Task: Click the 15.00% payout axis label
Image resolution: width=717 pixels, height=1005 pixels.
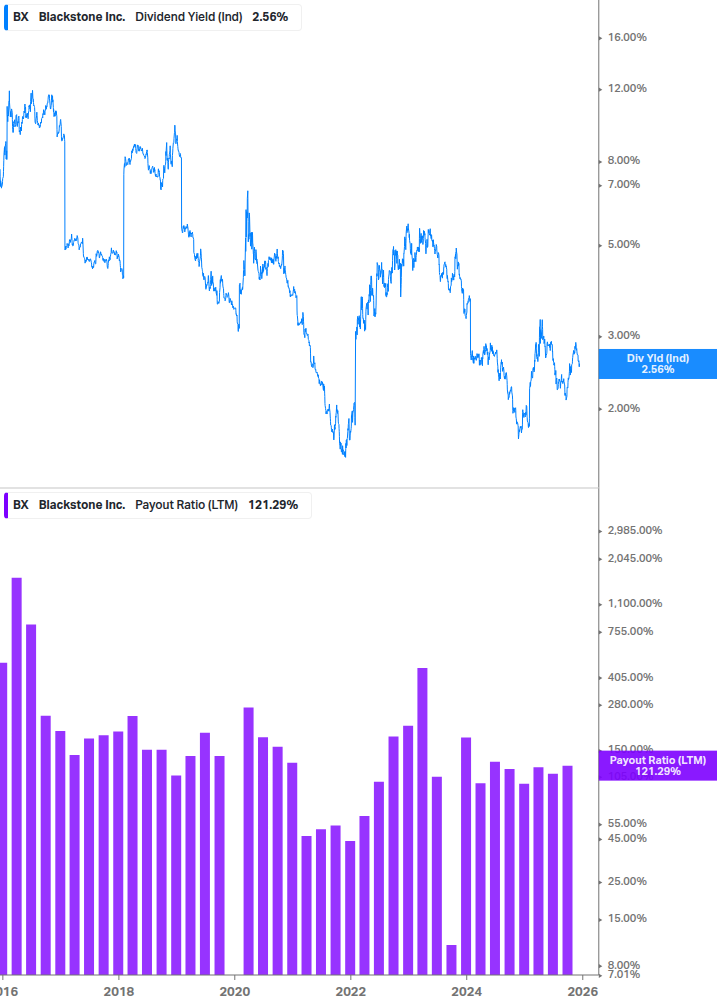Action: pyautogui.click(x=627, y=918)
